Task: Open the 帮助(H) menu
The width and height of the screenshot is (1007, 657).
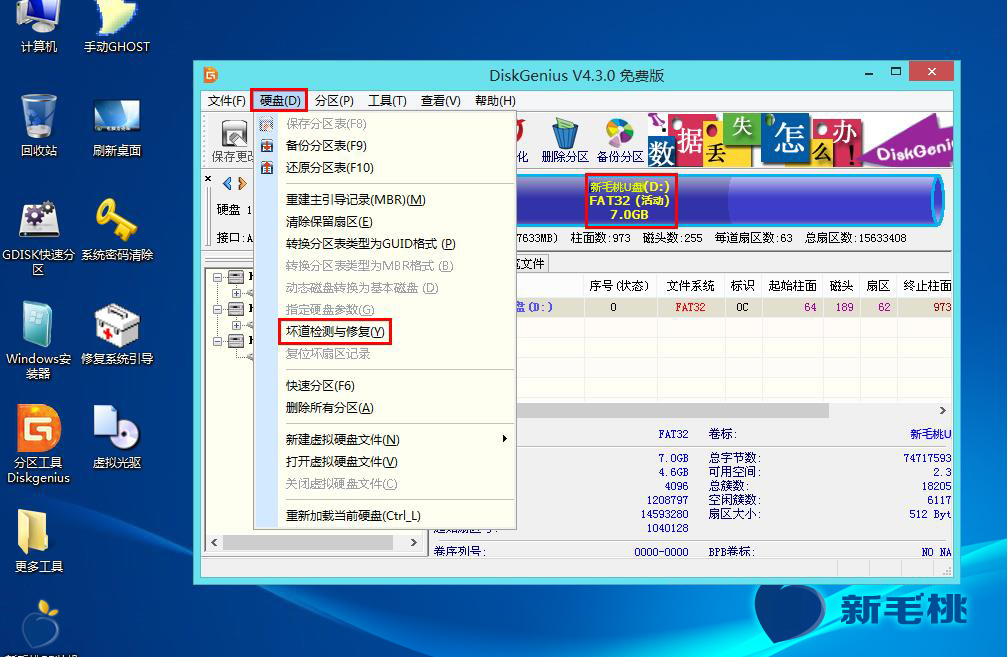Action: [495, 101]
